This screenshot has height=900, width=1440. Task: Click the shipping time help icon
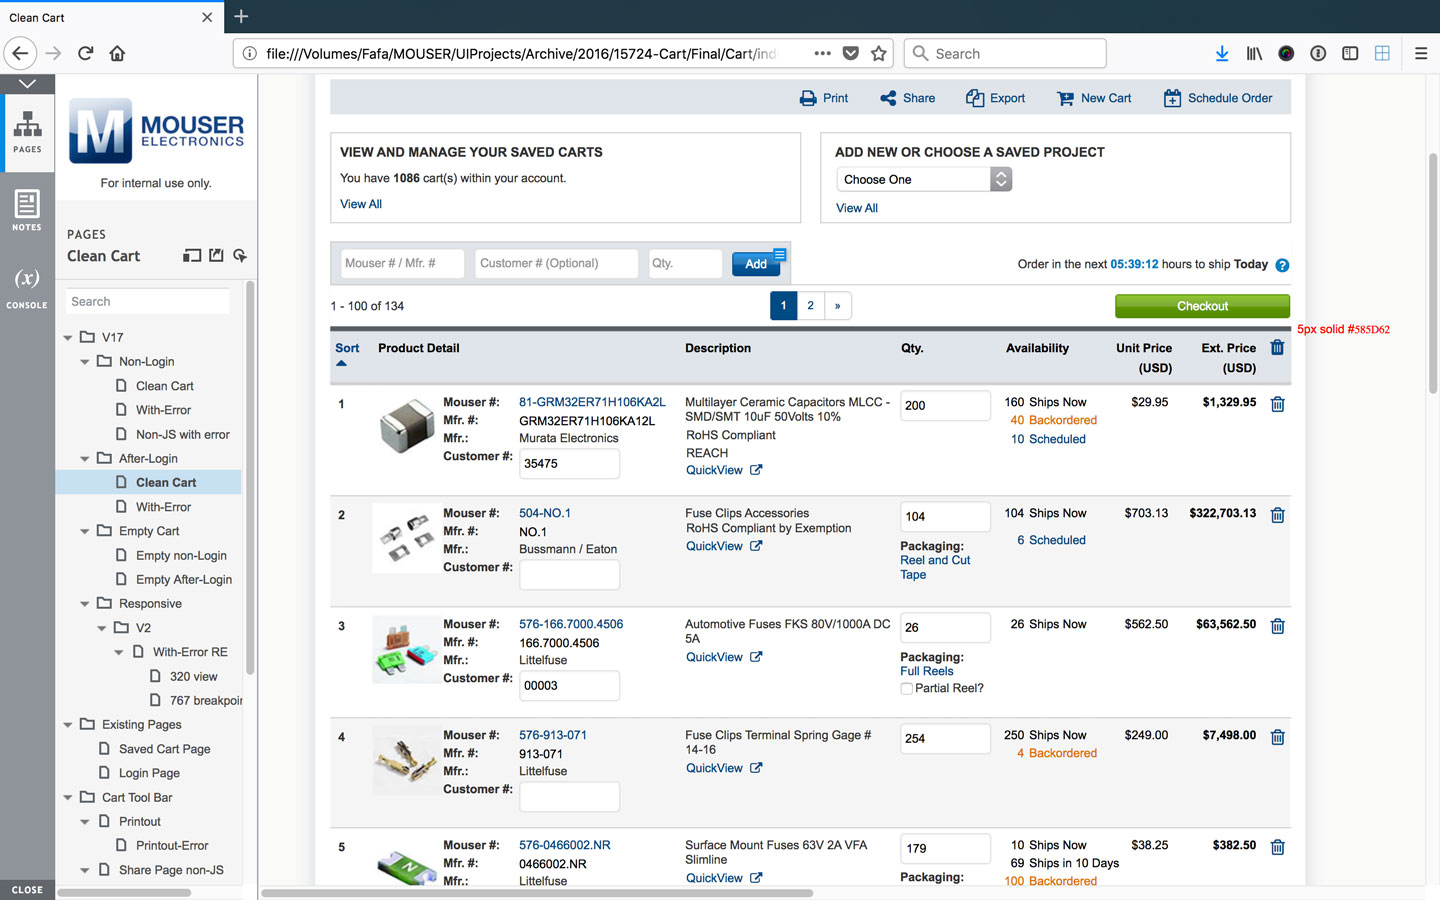(x=1282, y=265)
